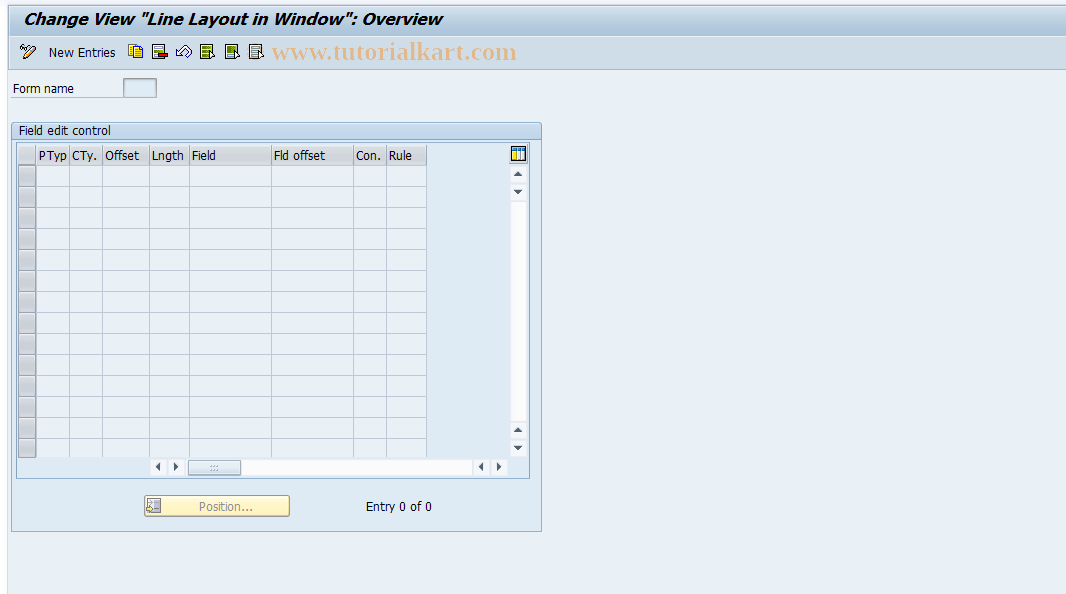Viewport: 1066px width, 594px height.
Task: Click the scroll-right arrow beside the scroll thumb
Action: 175,467
